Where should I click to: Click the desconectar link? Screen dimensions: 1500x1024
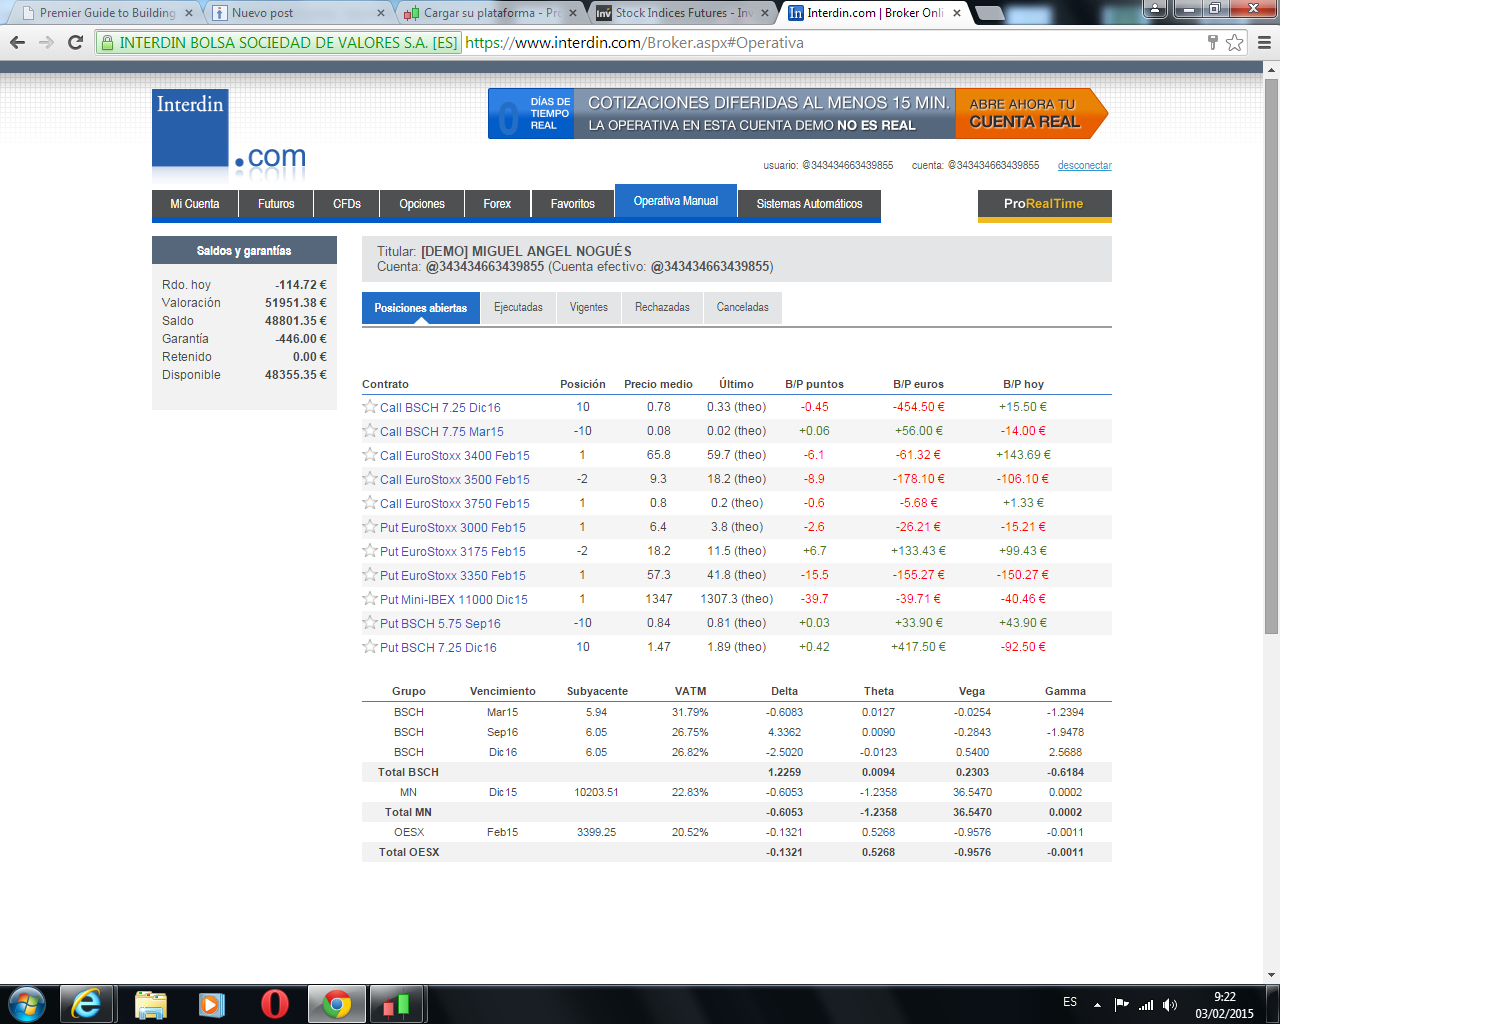1084,166
